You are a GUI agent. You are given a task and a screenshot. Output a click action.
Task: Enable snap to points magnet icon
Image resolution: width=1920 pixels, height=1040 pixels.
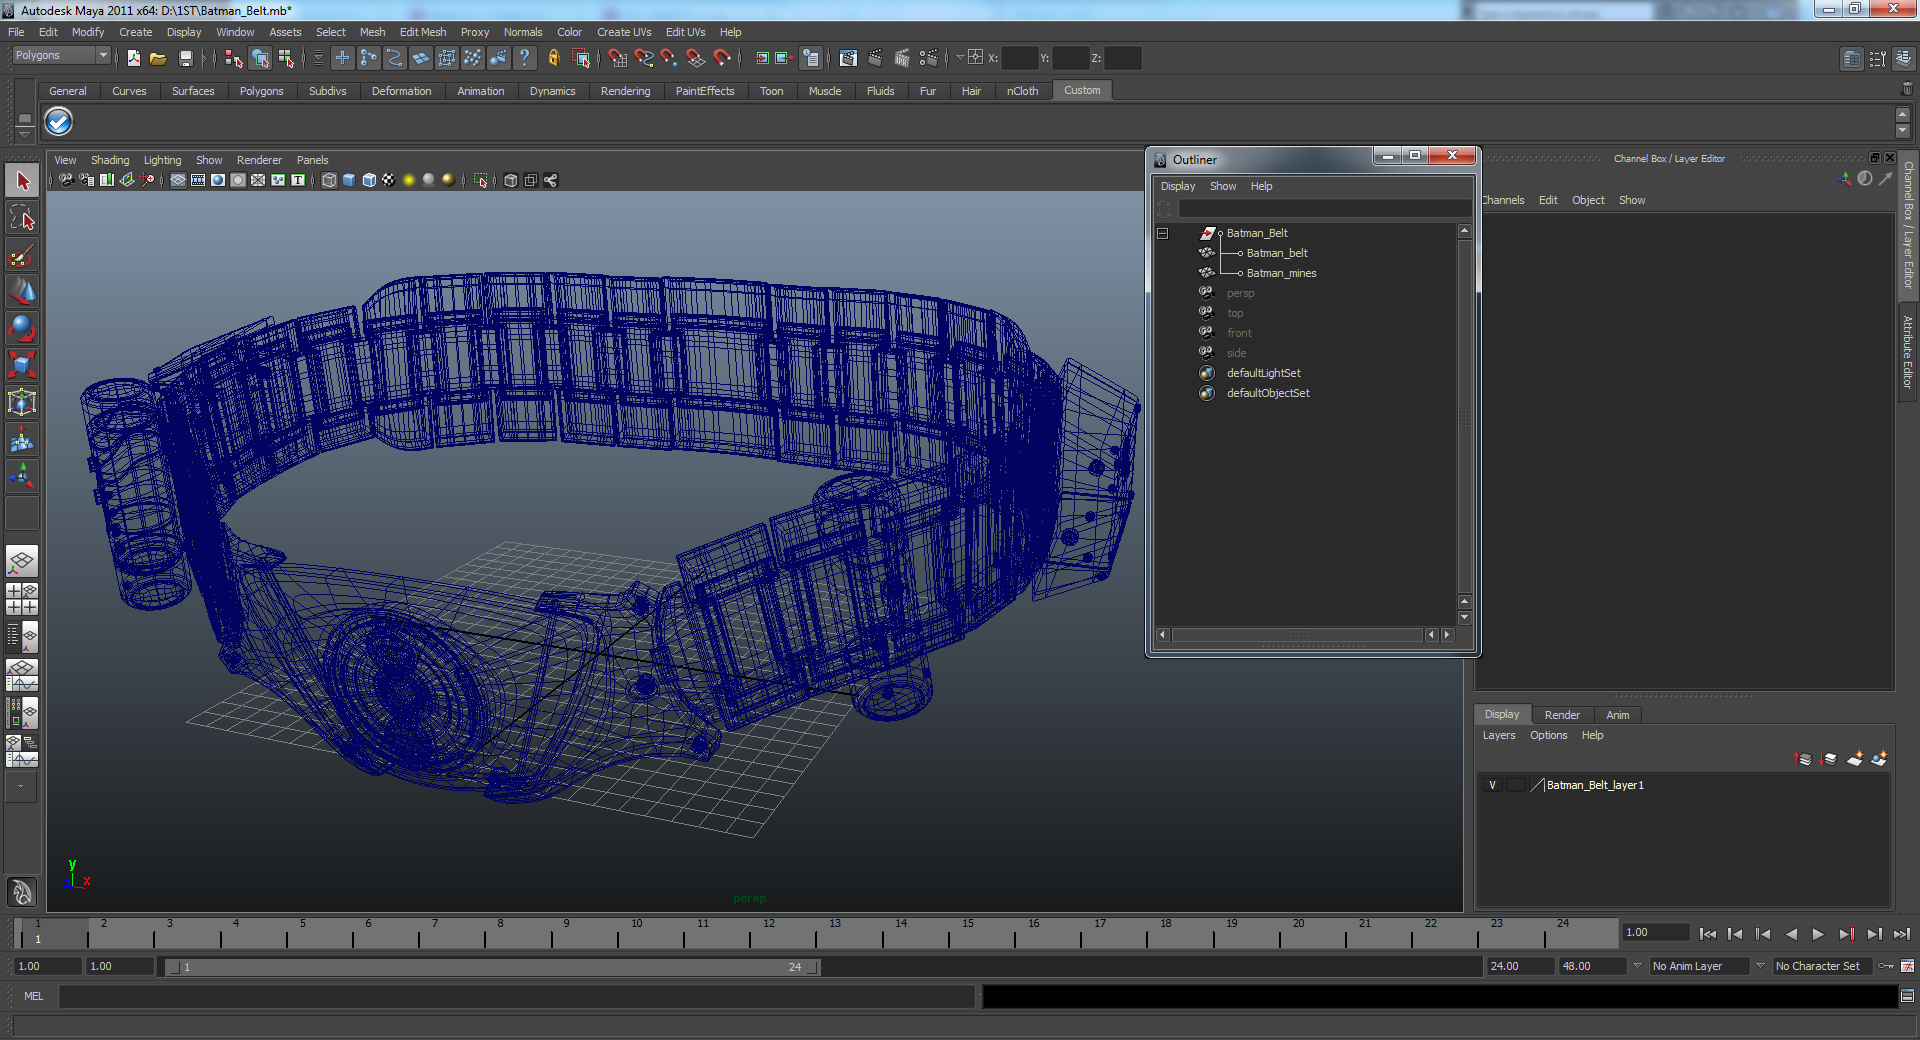tap(669, 59)
